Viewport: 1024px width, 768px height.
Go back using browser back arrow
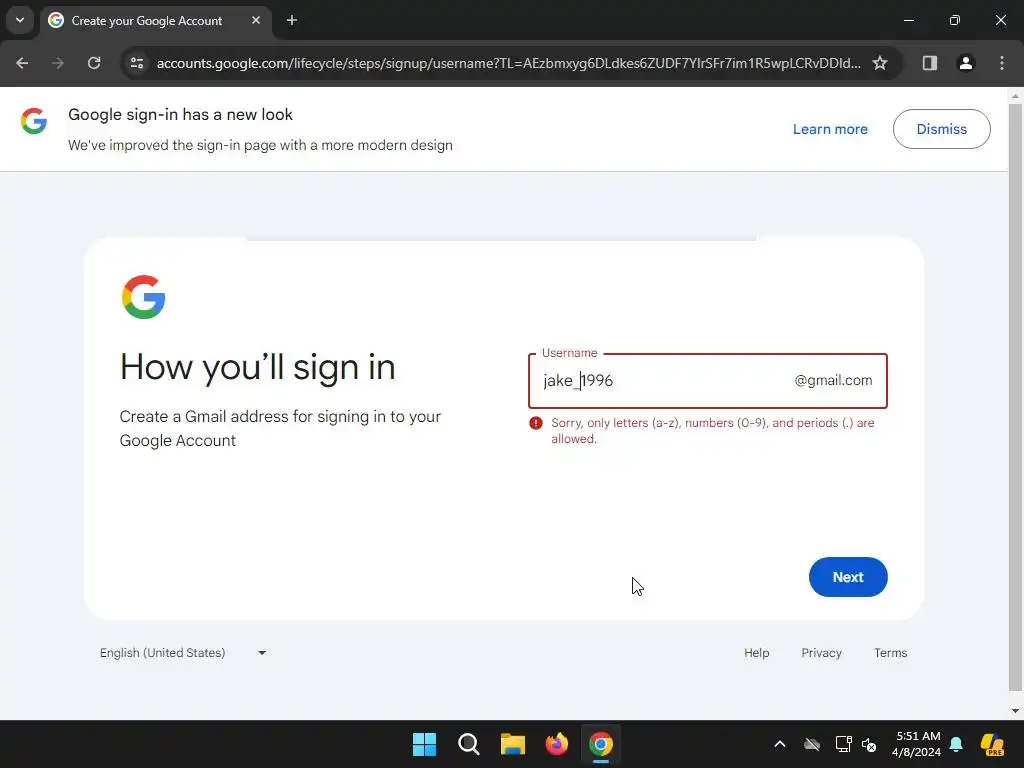pyautogui.click(x=22, y=63)
